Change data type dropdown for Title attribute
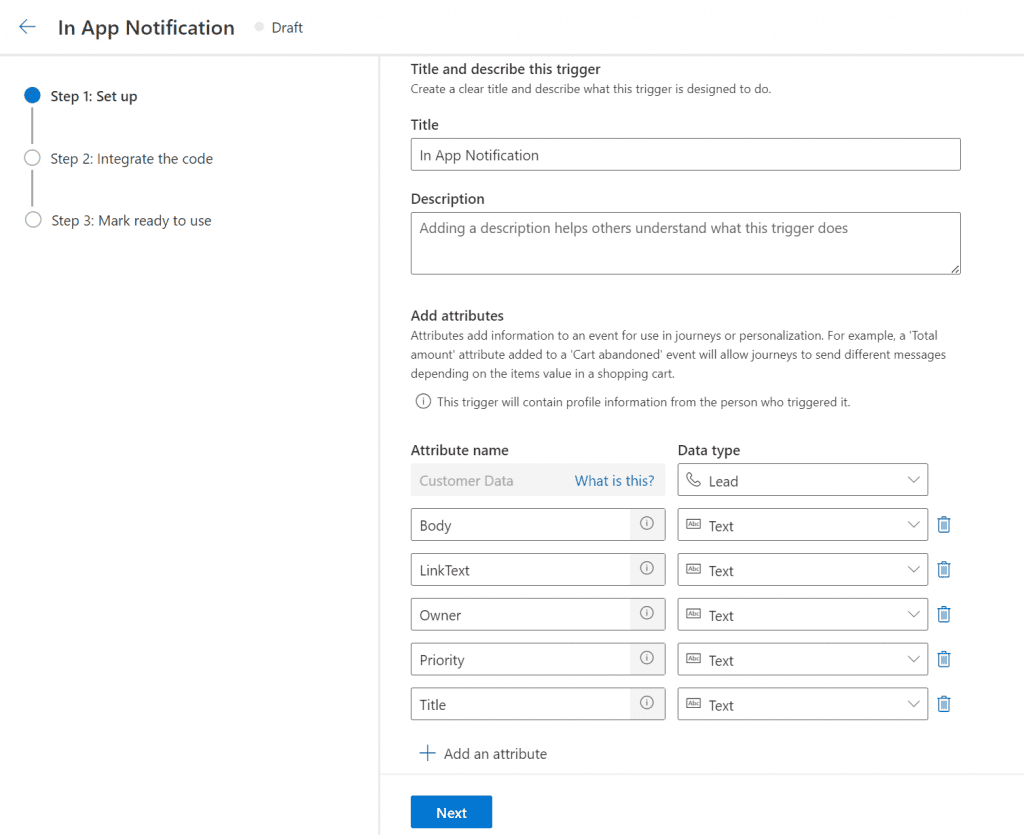The image size is (1024, 835). point(802,705)
